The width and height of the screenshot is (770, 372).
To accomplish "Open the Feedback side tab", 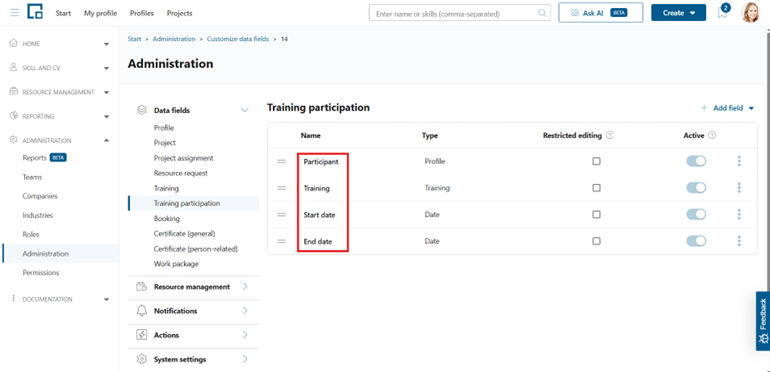I will pos(763,321).
